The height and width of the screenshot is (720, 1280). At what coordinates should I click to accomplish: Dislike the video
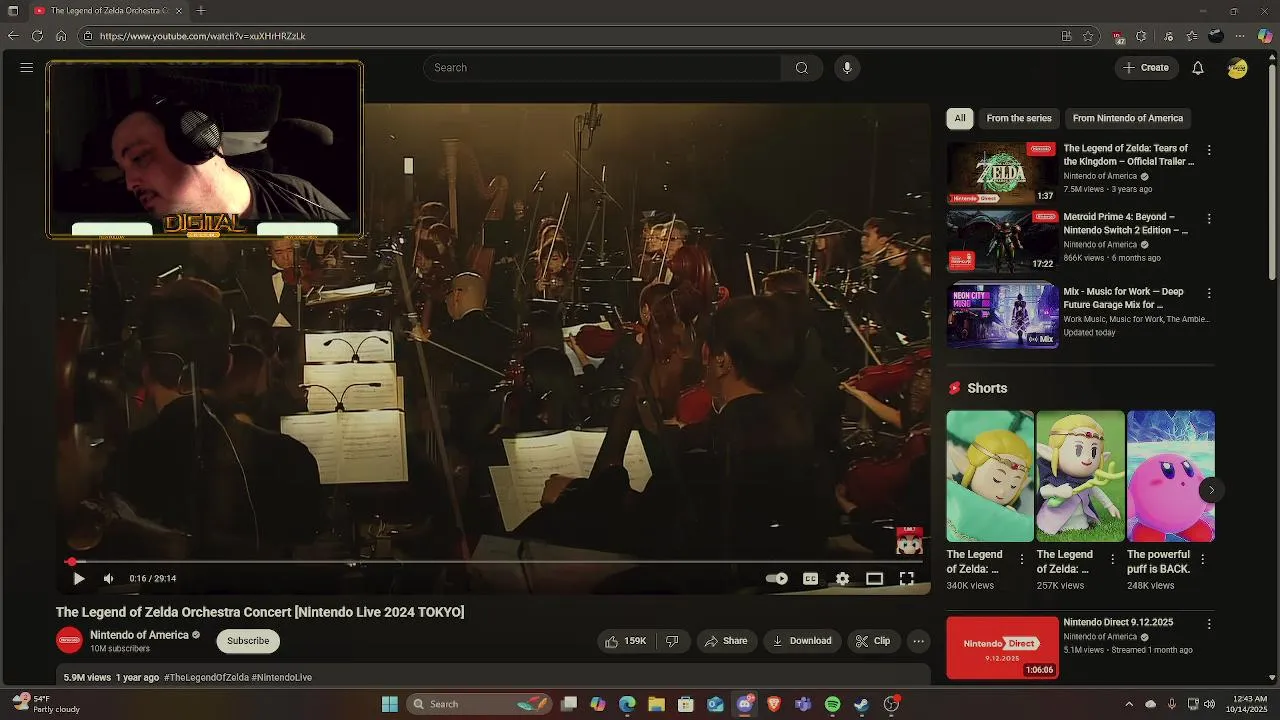[672, 641]
